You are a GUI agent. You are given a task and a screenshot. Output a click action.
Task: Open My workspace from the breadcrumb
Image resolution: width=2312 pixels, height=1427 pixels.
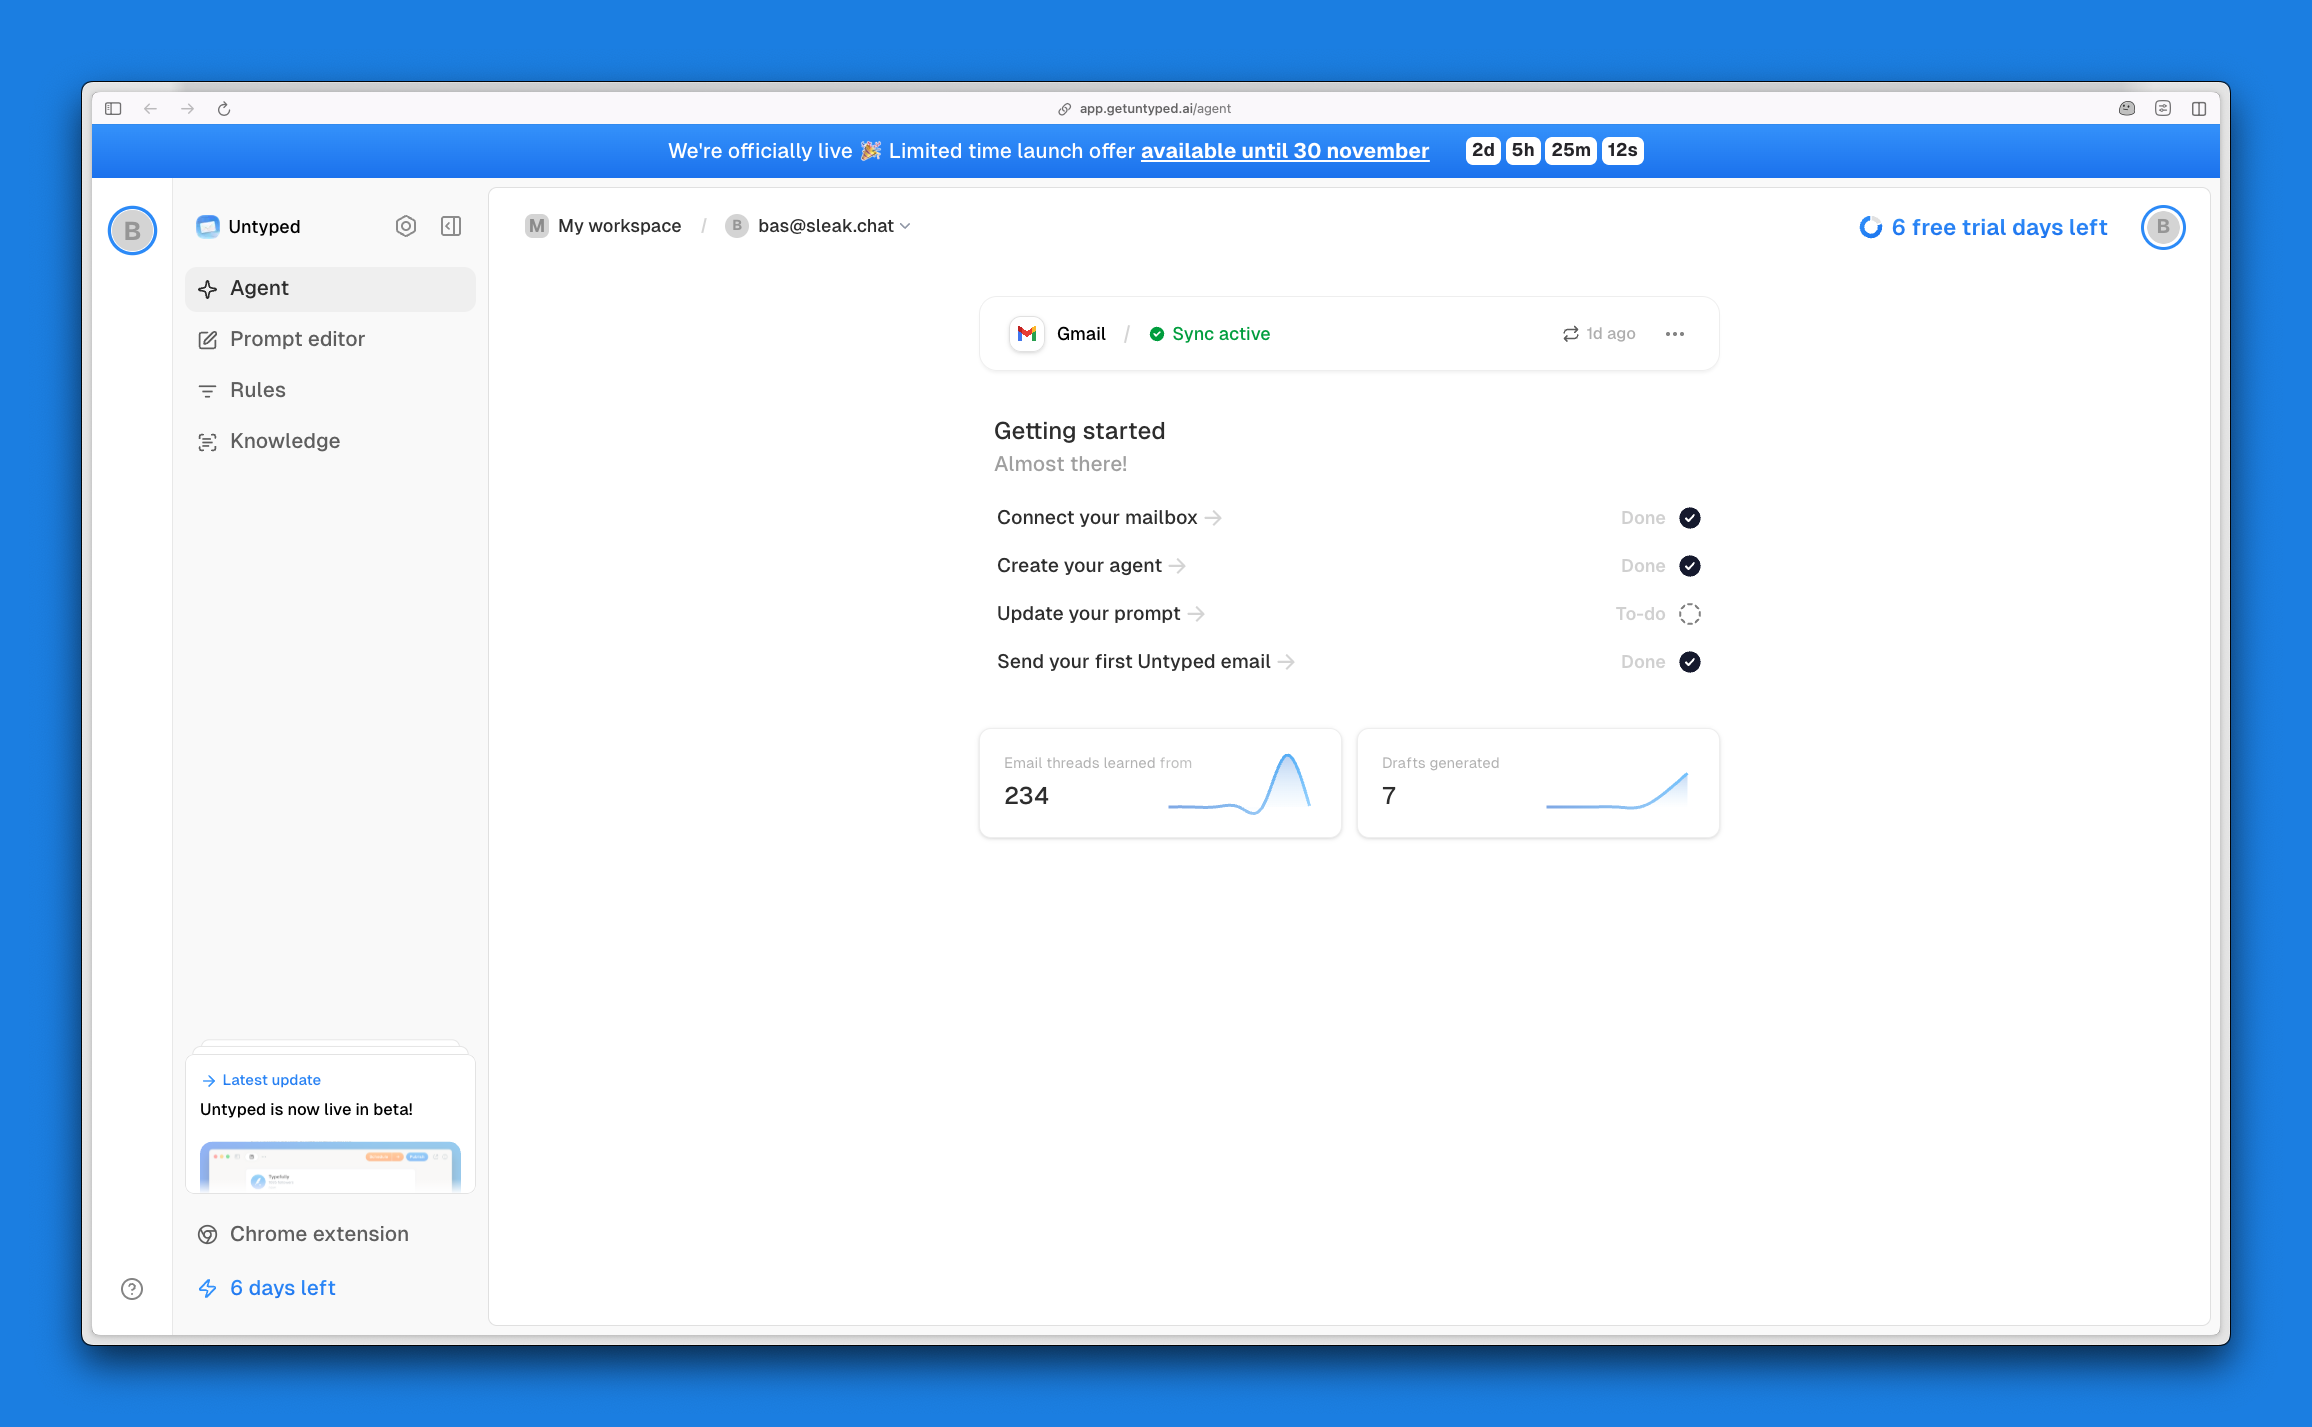coord(618,226)
